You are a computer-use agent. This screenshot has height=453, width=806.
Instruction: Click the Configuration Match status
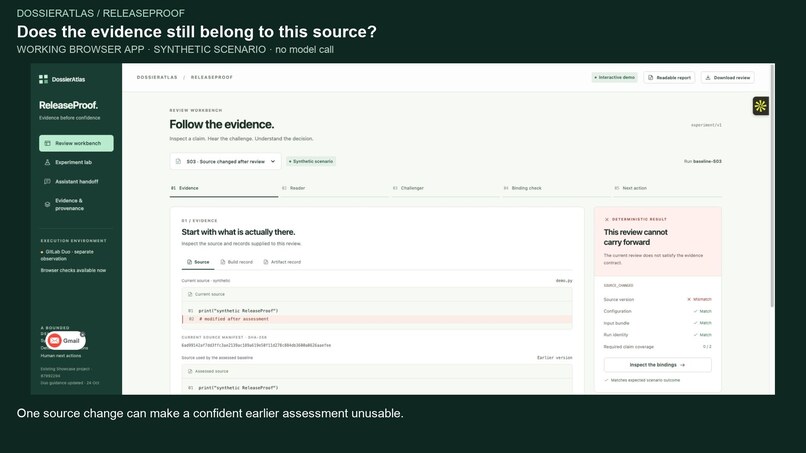pos(702,312)
